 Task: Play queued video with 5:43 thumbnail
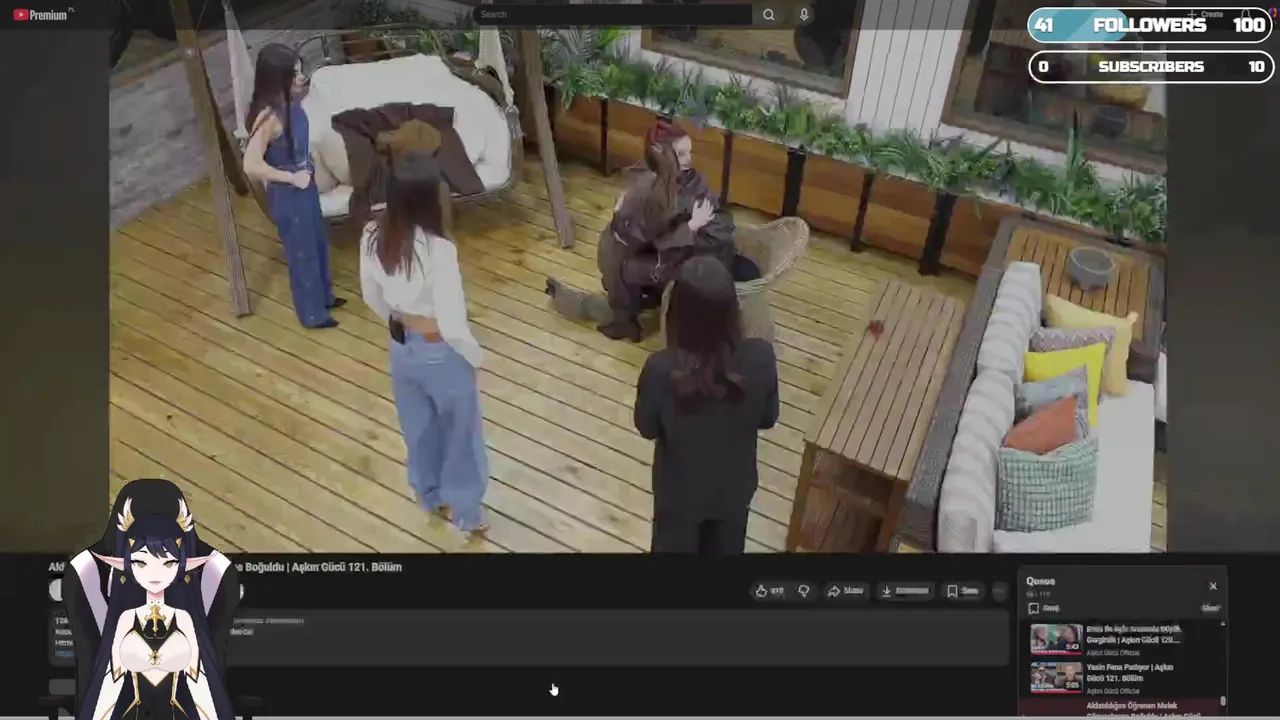coord(1056,639)
